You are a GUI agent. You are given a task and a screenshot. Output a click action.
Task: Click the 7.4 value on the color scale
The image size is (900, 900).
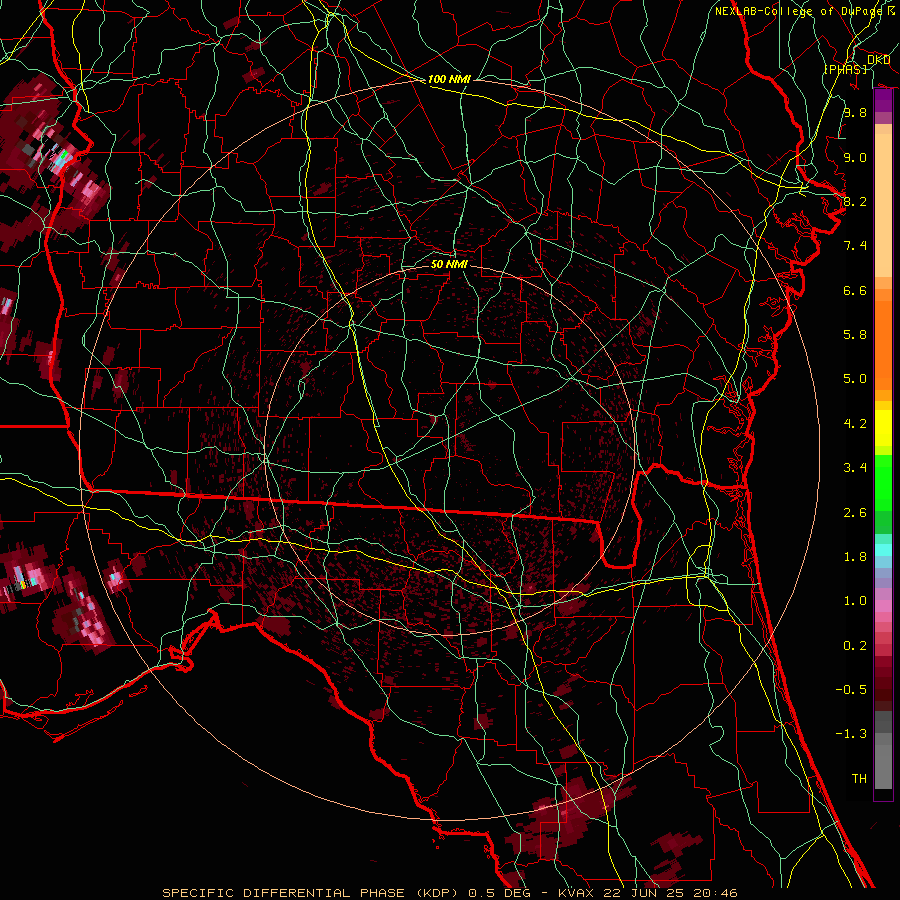coord(855,246)
